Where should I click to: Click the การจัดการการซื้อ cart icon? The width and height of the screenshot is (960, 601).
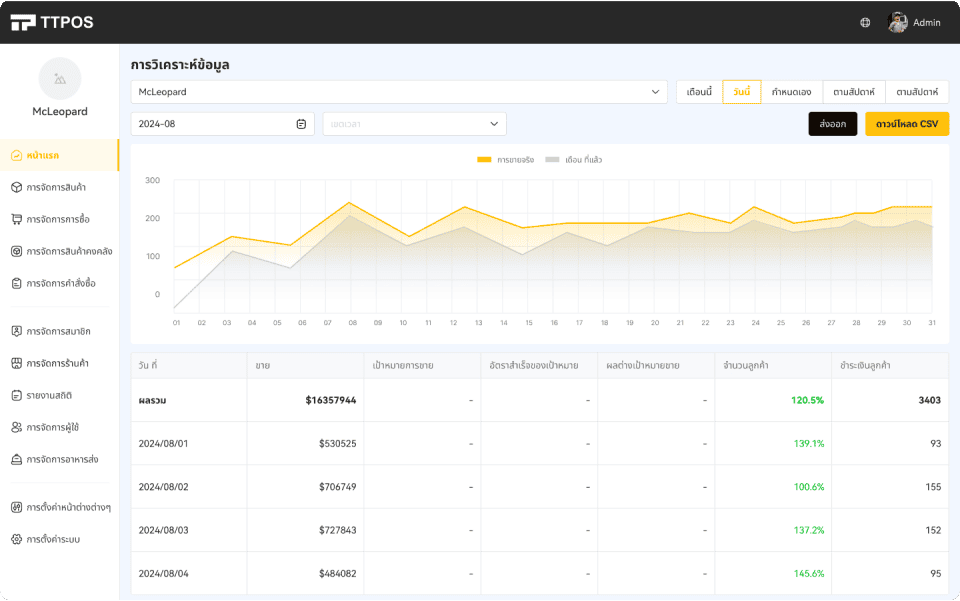17,219
